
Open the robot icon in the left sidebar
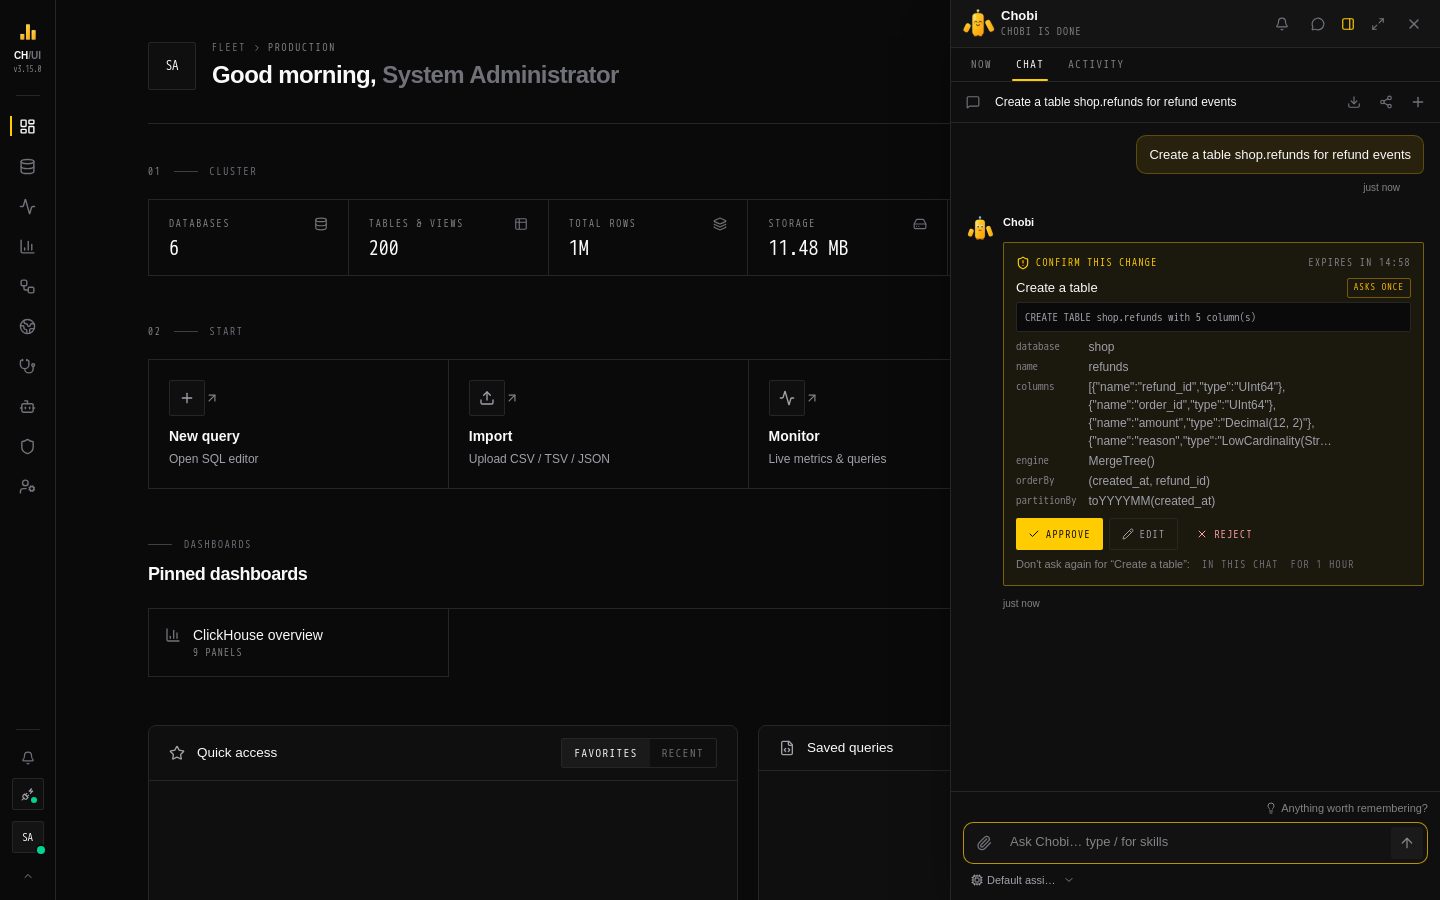[x=27, y=407]
